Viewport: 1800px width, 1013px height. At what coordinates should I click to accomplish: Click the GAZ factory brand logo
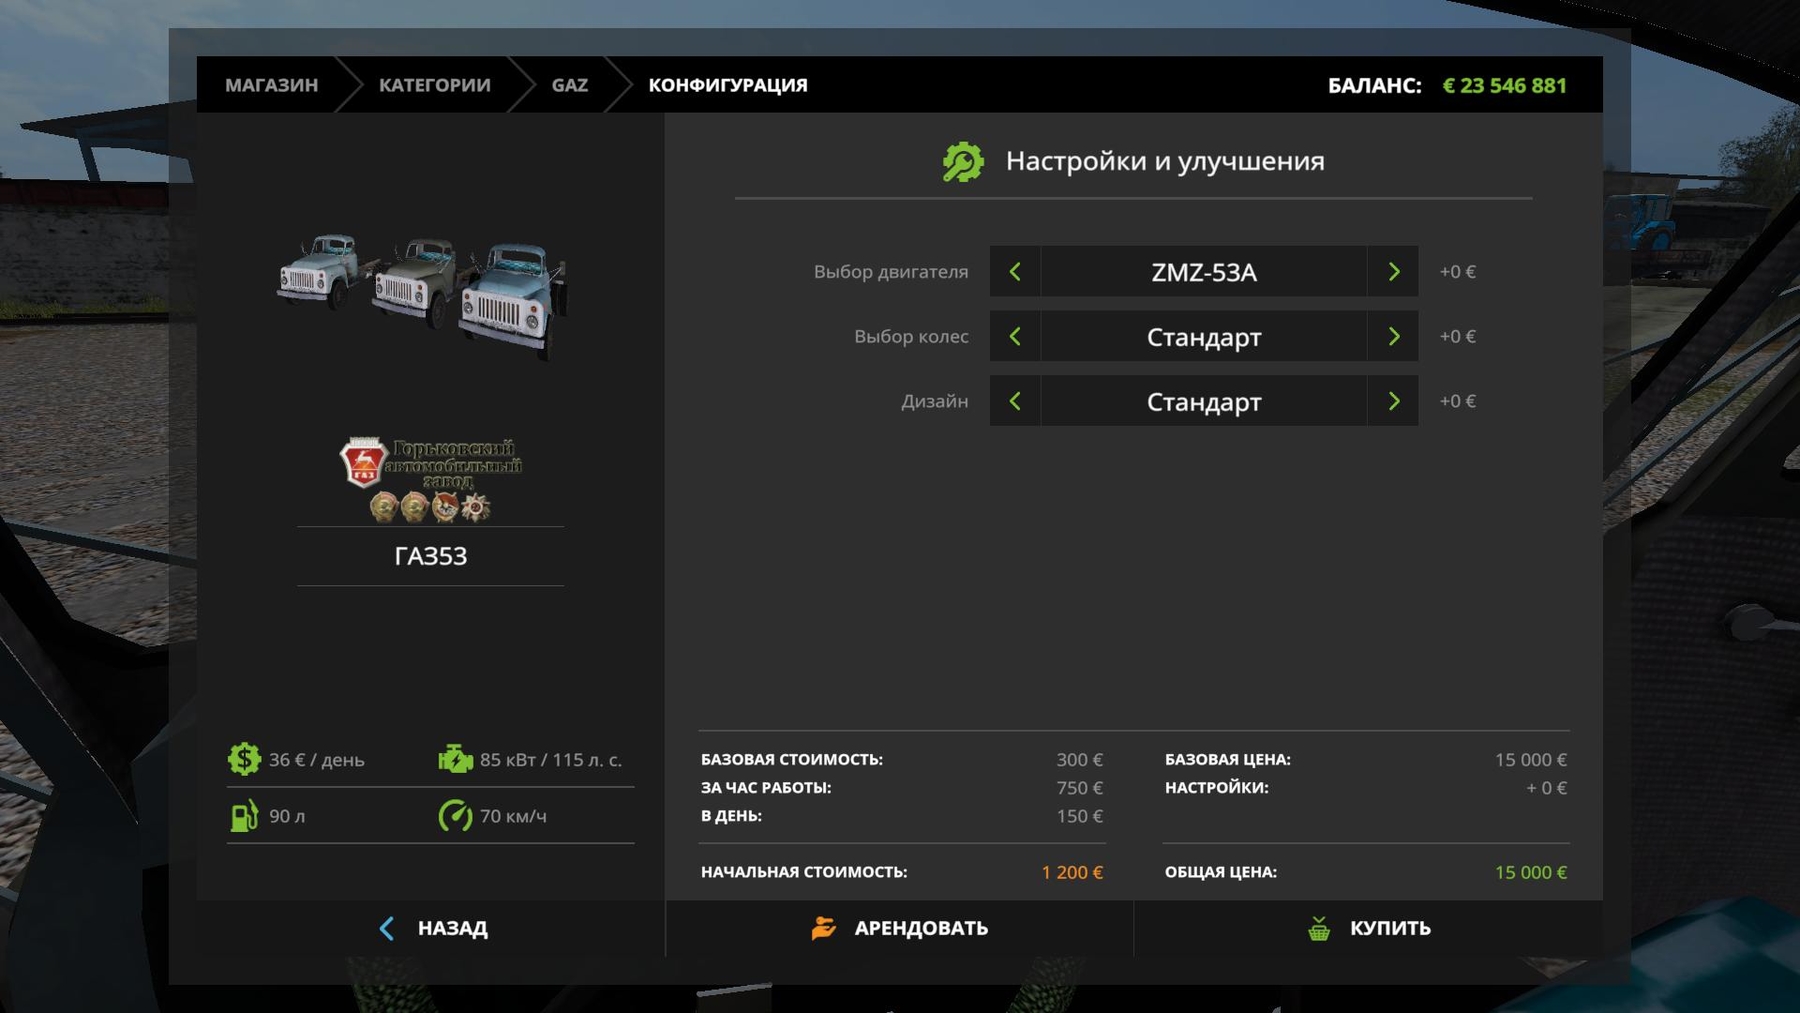pyautogui.click(x=430, y=479)
